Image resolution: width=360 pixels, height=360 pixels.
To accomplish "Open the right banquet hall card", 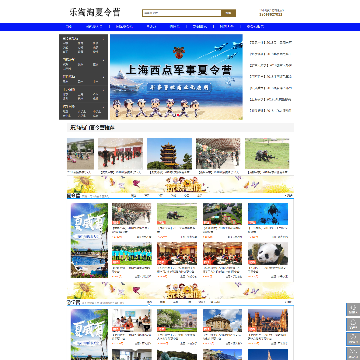I will coord(222,254).
